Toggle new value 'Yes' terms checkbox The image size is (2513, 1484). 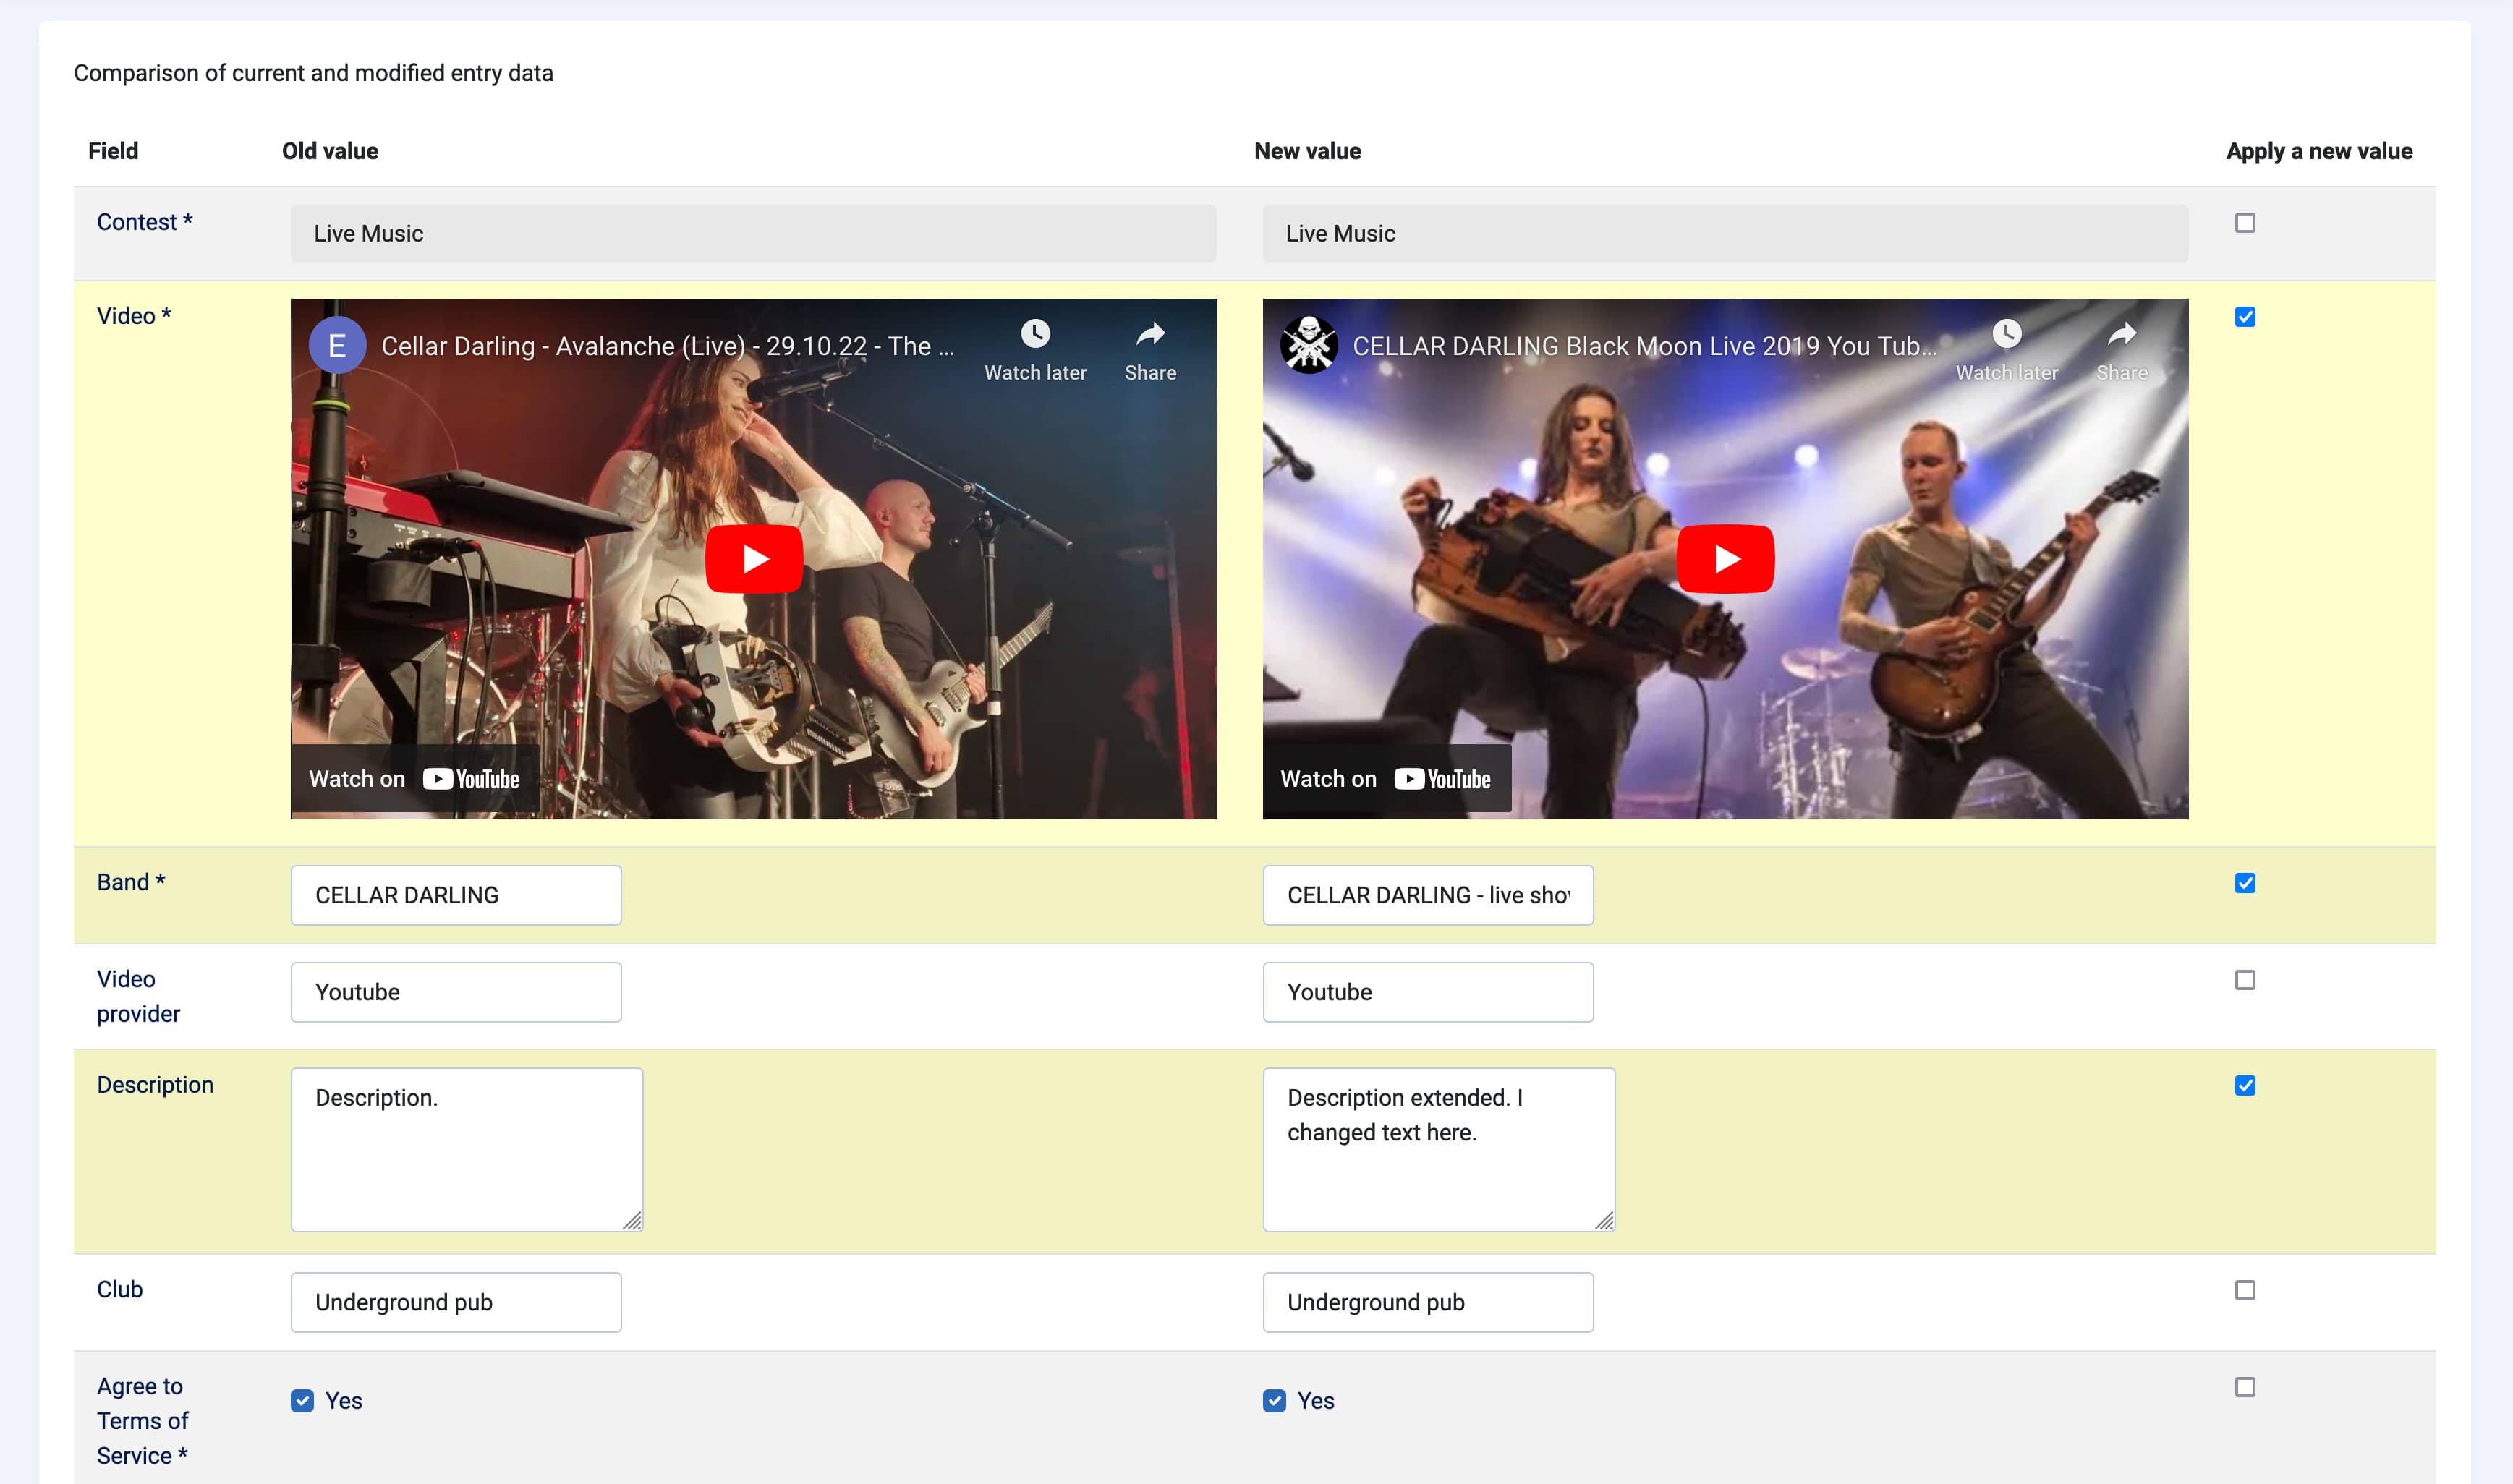[x=1274, y=1401]
